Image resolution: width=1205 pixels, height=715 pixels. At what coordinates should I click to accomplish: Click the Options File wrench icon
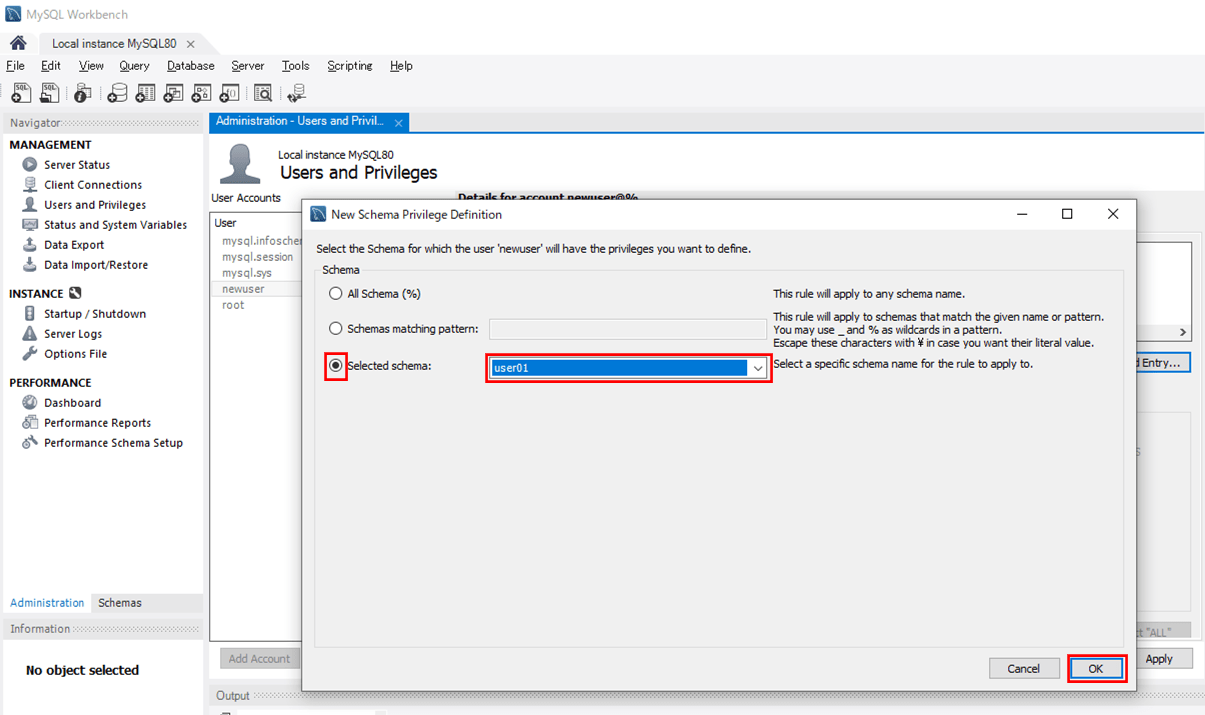(x=30, y=354)
